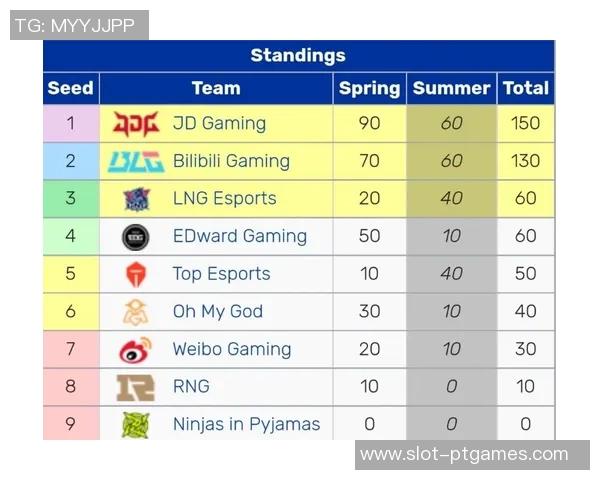
Task: Click the seed 1 purple cell
Action: [70, 124]
